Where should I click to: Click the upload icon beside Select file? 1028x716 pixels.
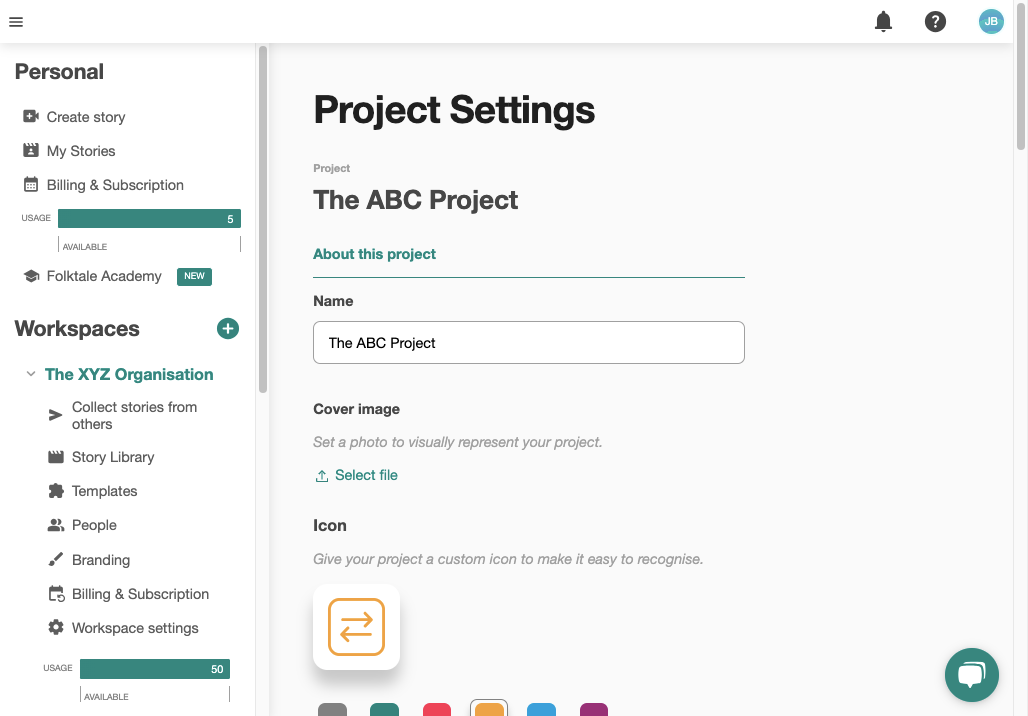pyautogui.click(x=321, y=476)
